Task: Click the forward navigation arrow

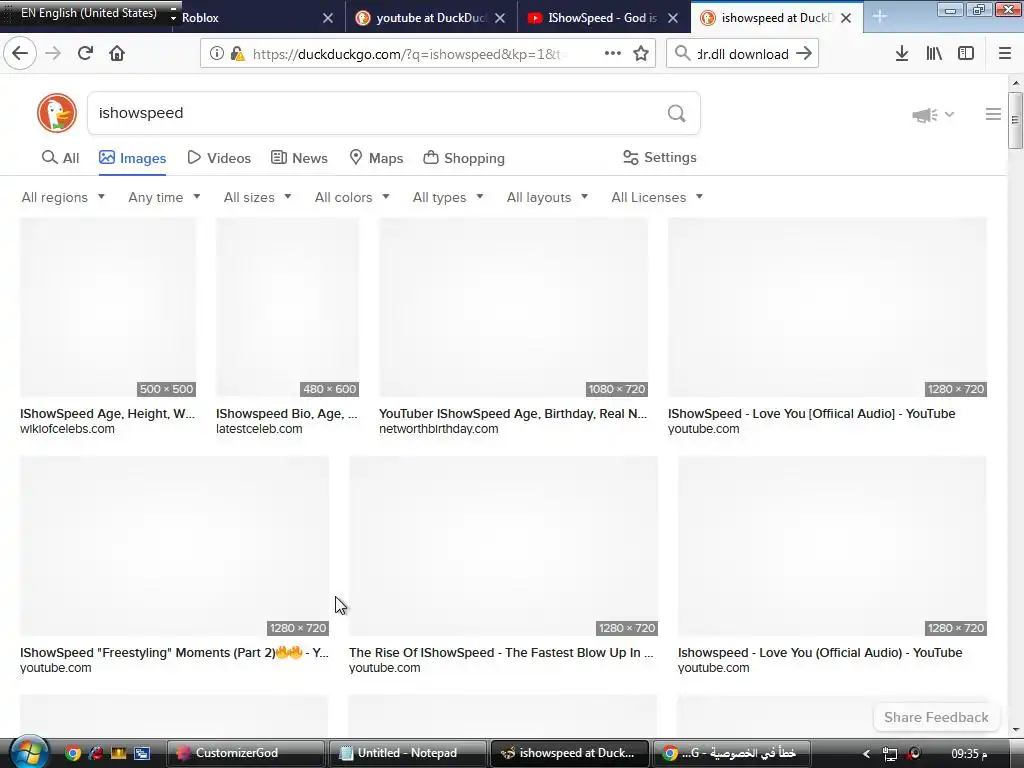Action: [x=53, y=54]
